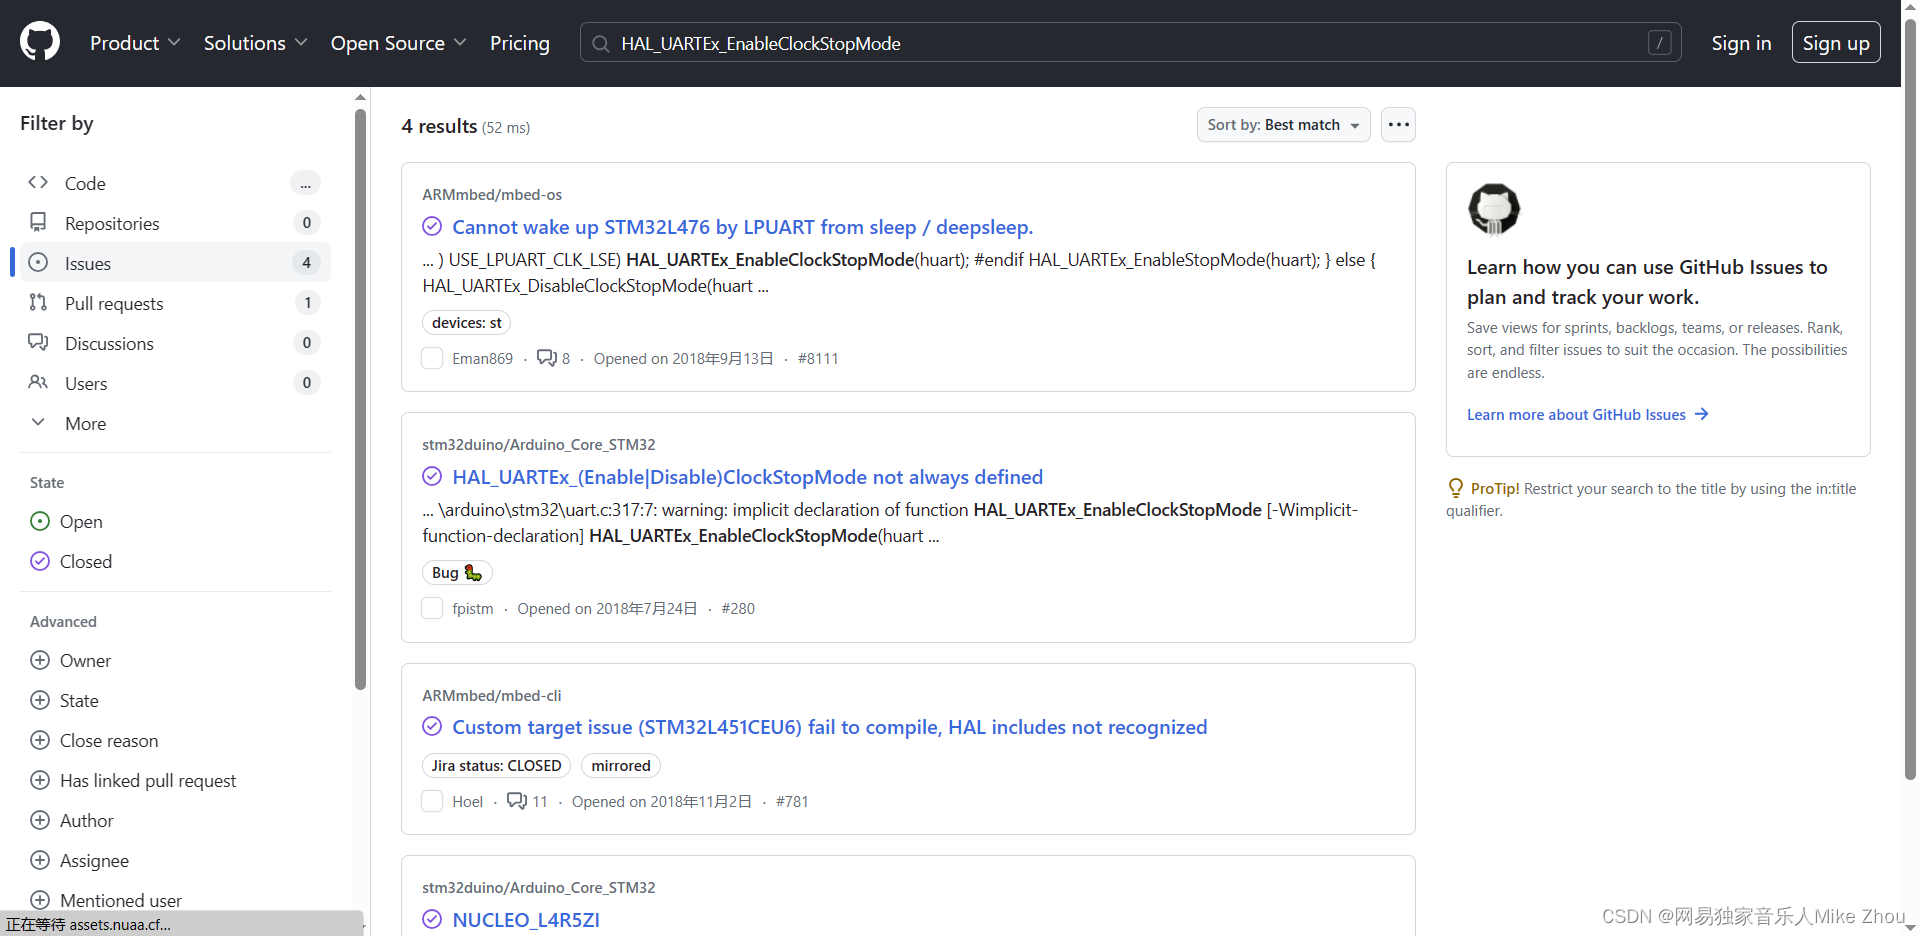1920x936 pixels.
Task: Open ARMmbed/mbed-os repository link
Action: click(x=492, y=194)
